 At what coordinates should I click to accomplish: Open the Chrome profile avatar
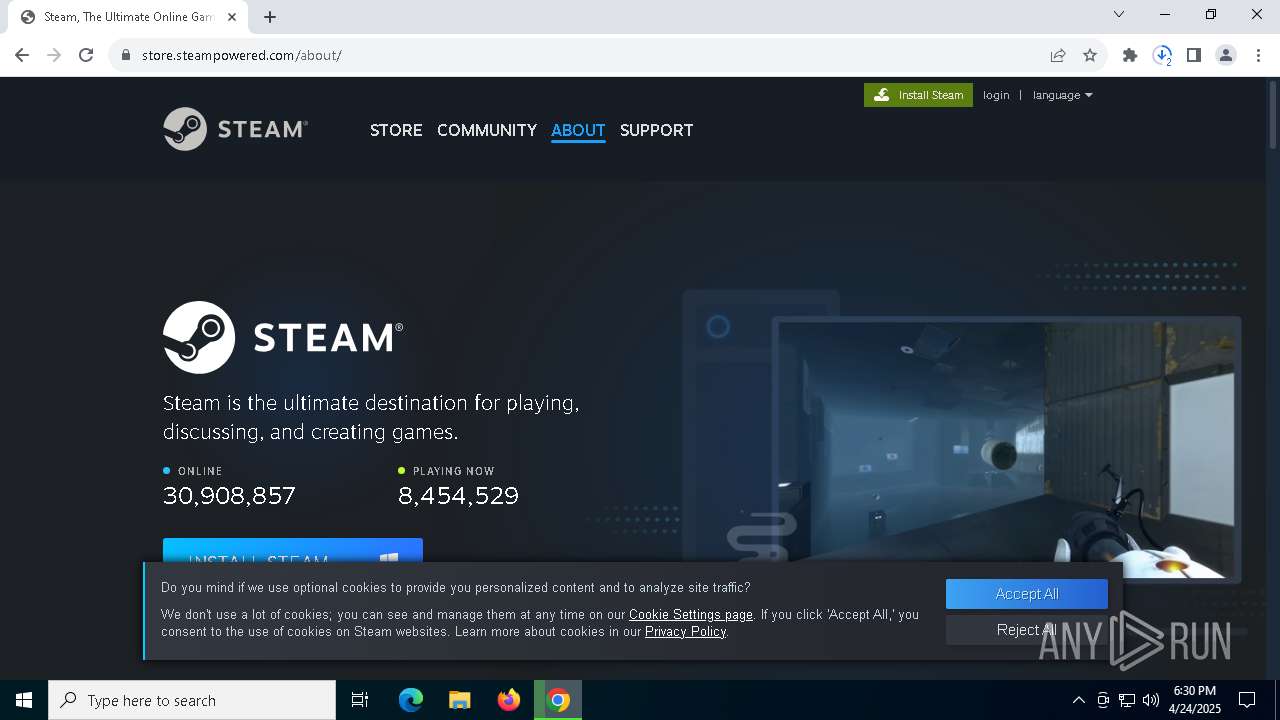(1226, 55)
